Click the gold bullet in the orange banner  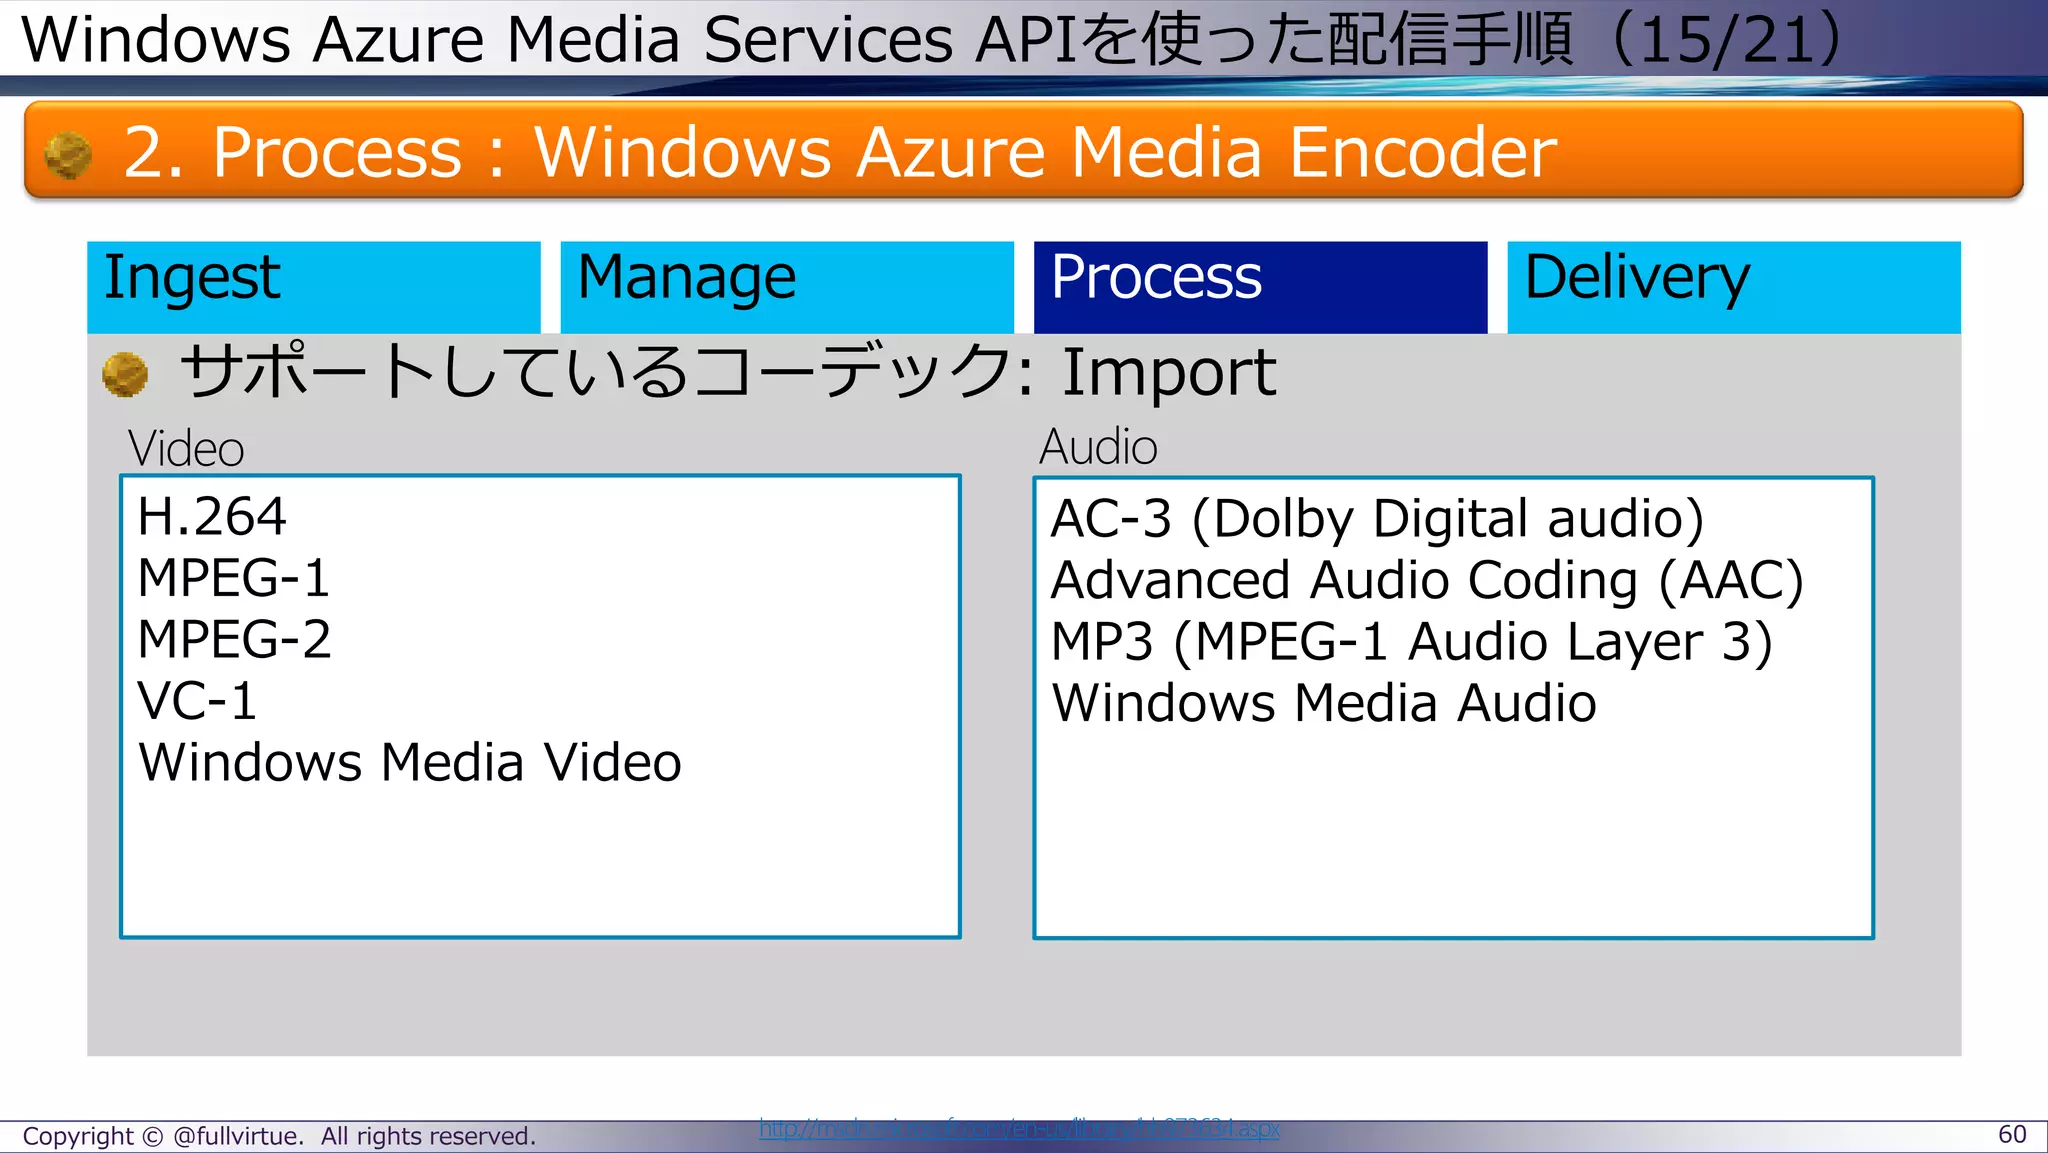pos(68,155)
